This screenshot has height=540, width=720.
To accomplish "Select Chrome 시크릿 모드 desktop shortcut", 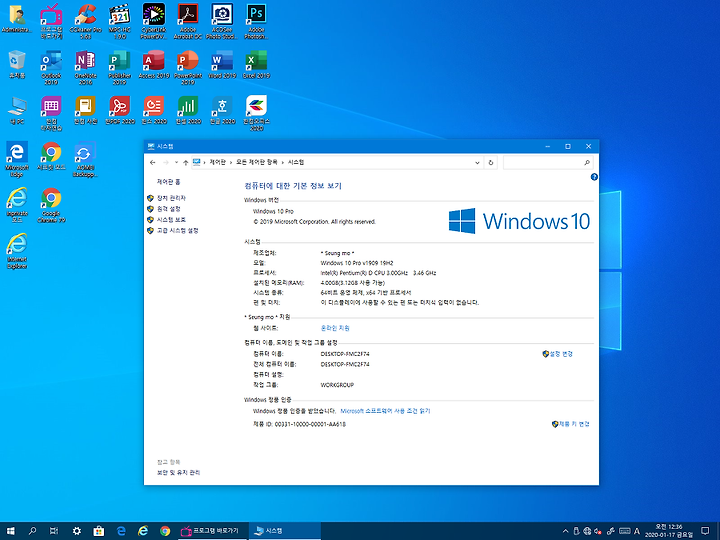I will [x=51, y=156].
